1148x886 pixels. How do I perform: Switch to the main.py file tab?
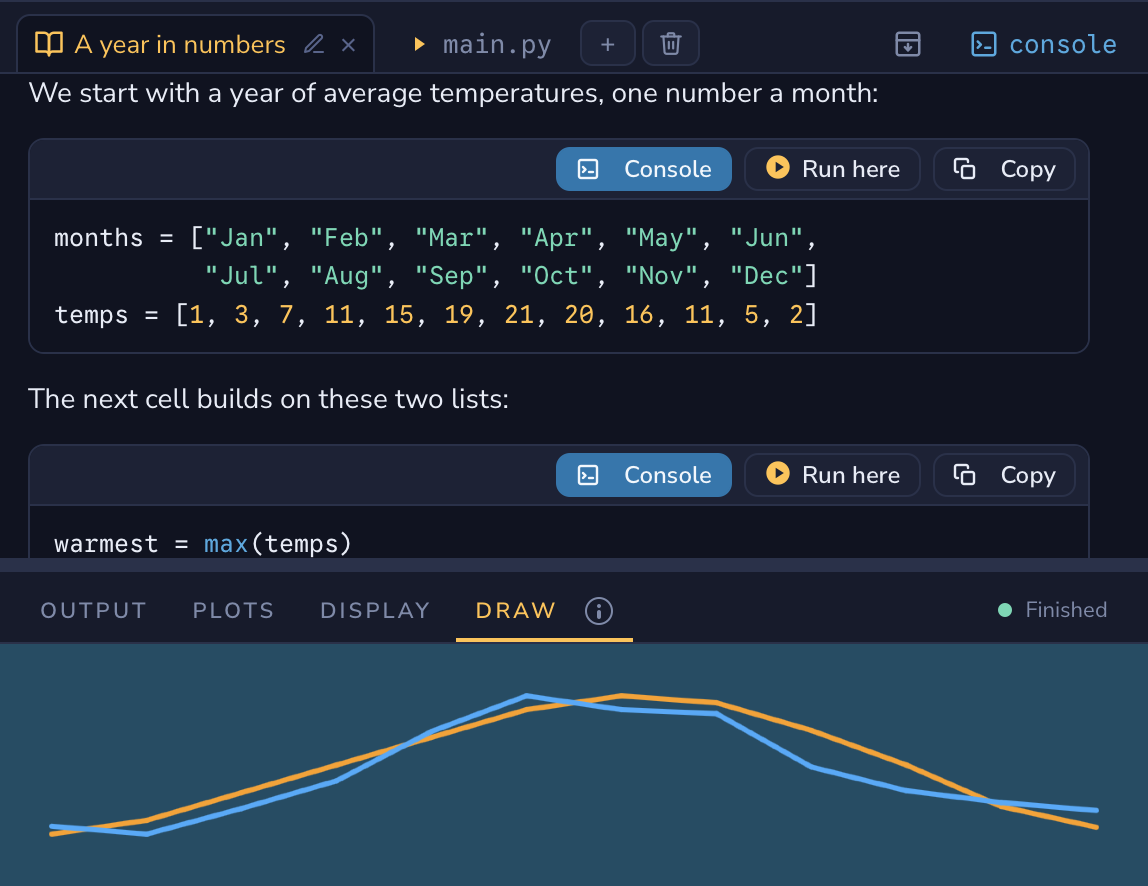[x=496, y=45]
